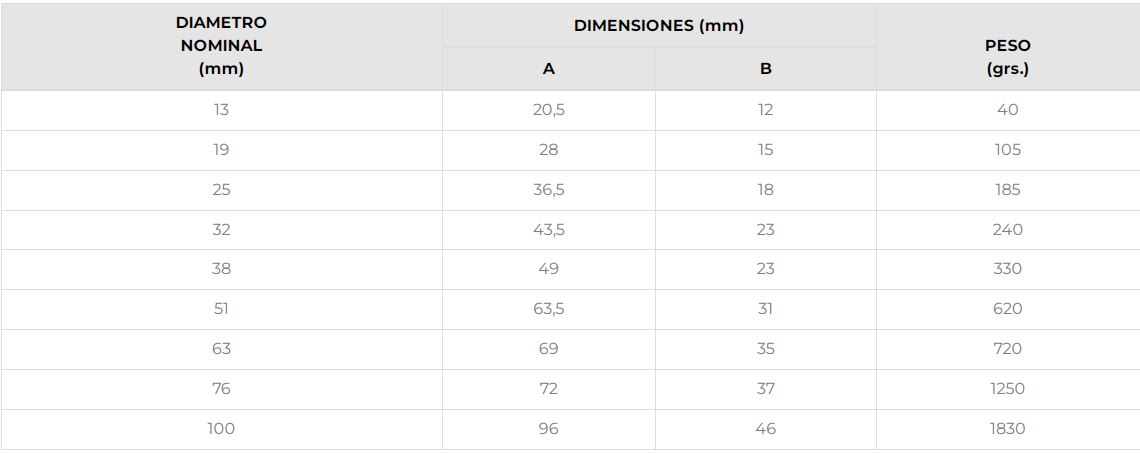Screen dimensions: 1140x453
Task: Click nominal diameter cell 100
Action: [221, 429]
